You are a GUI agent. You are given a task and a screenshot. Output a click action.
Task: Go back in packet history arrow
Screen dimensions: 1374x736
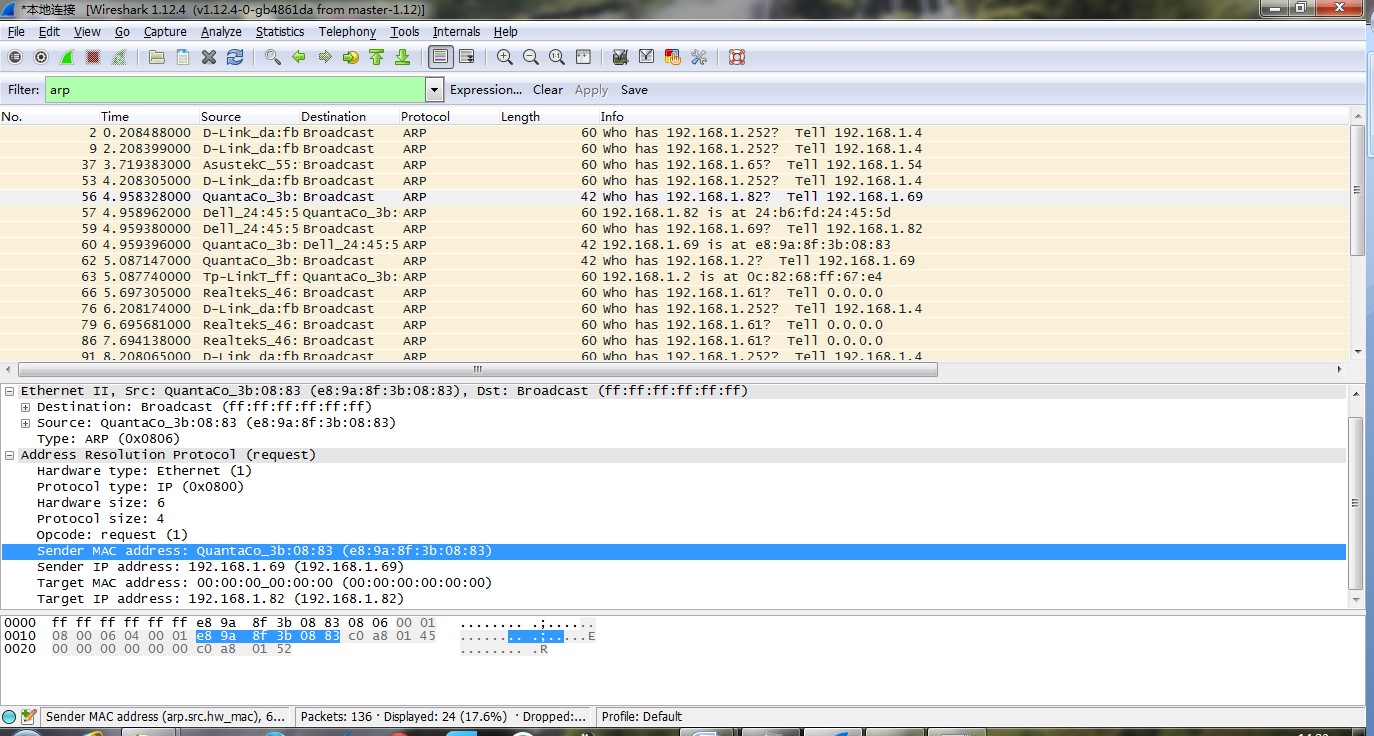click(299, 57)
